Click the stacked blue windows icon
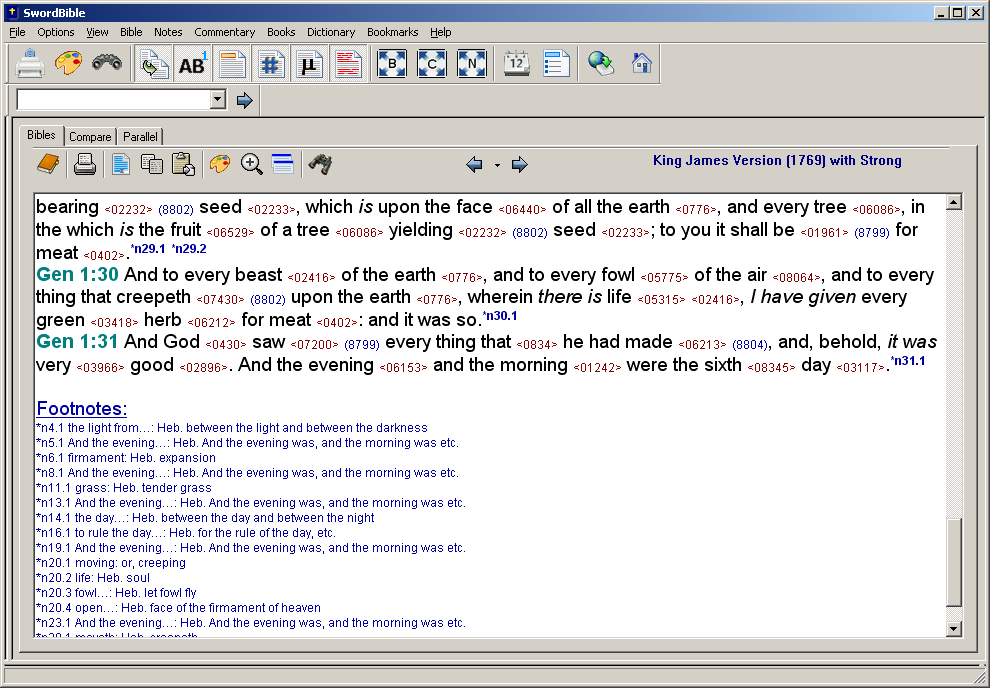The image size is (990, 688). 282,164
